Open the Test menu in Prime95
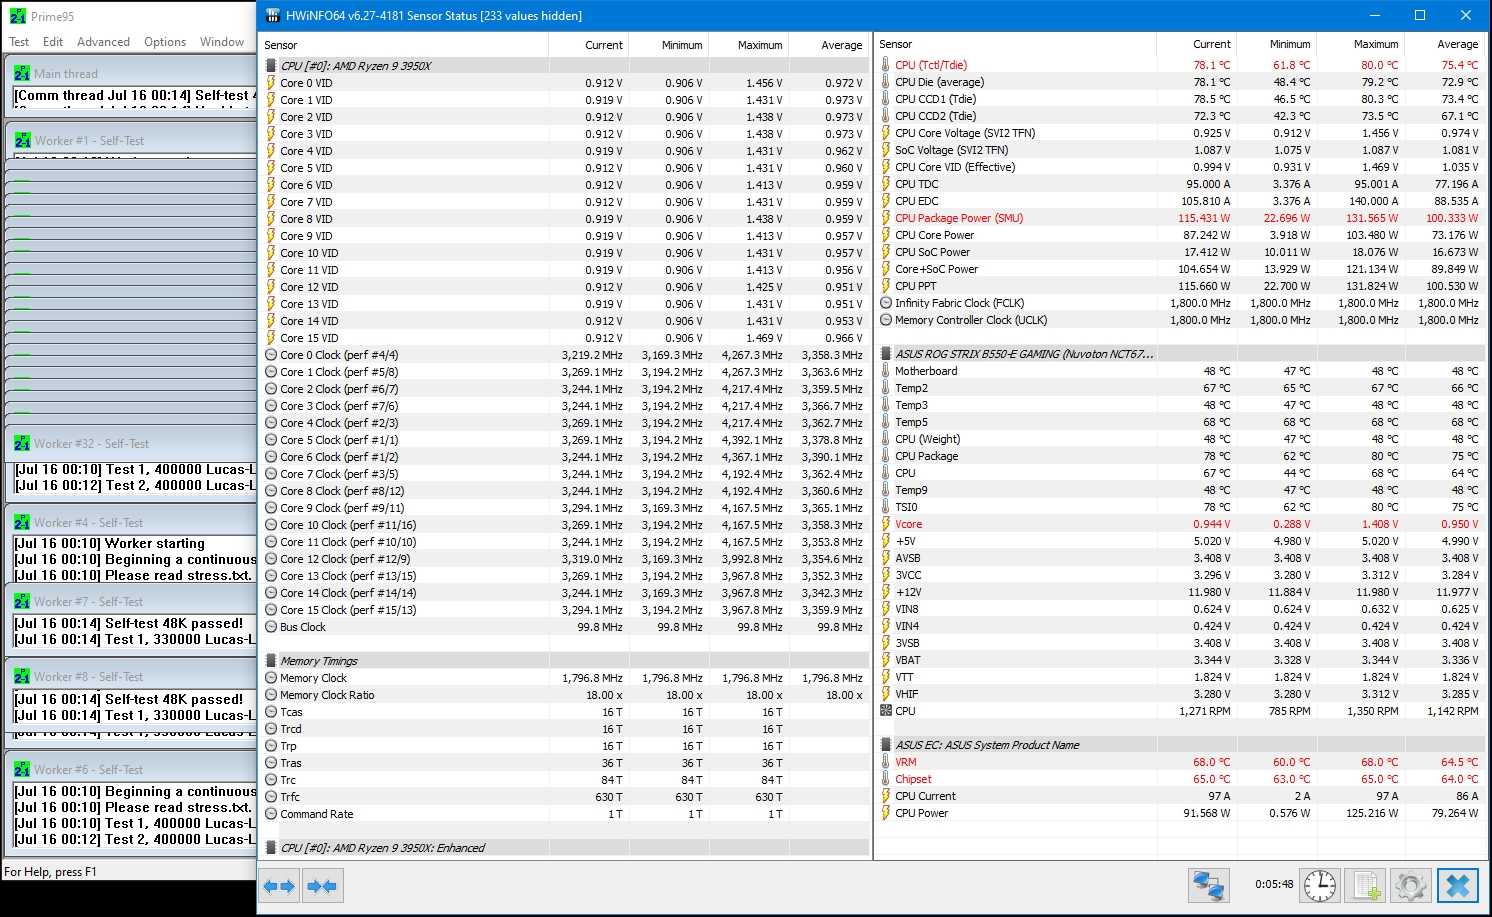Viewport: 1492px width, 917px height. pyautogui.click(x=19, y=42)
